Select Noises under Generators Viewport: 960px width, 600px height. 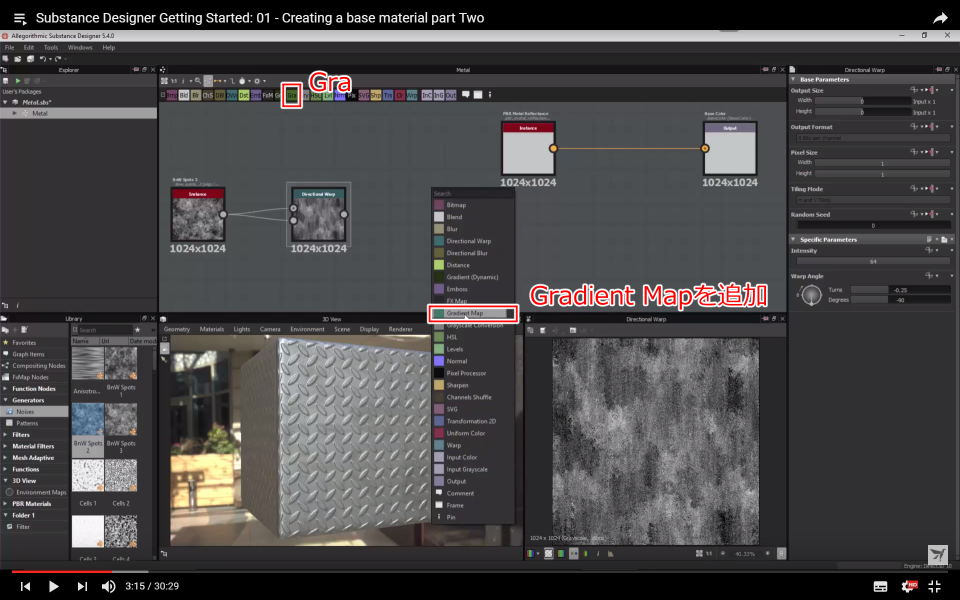coord(34,411)
